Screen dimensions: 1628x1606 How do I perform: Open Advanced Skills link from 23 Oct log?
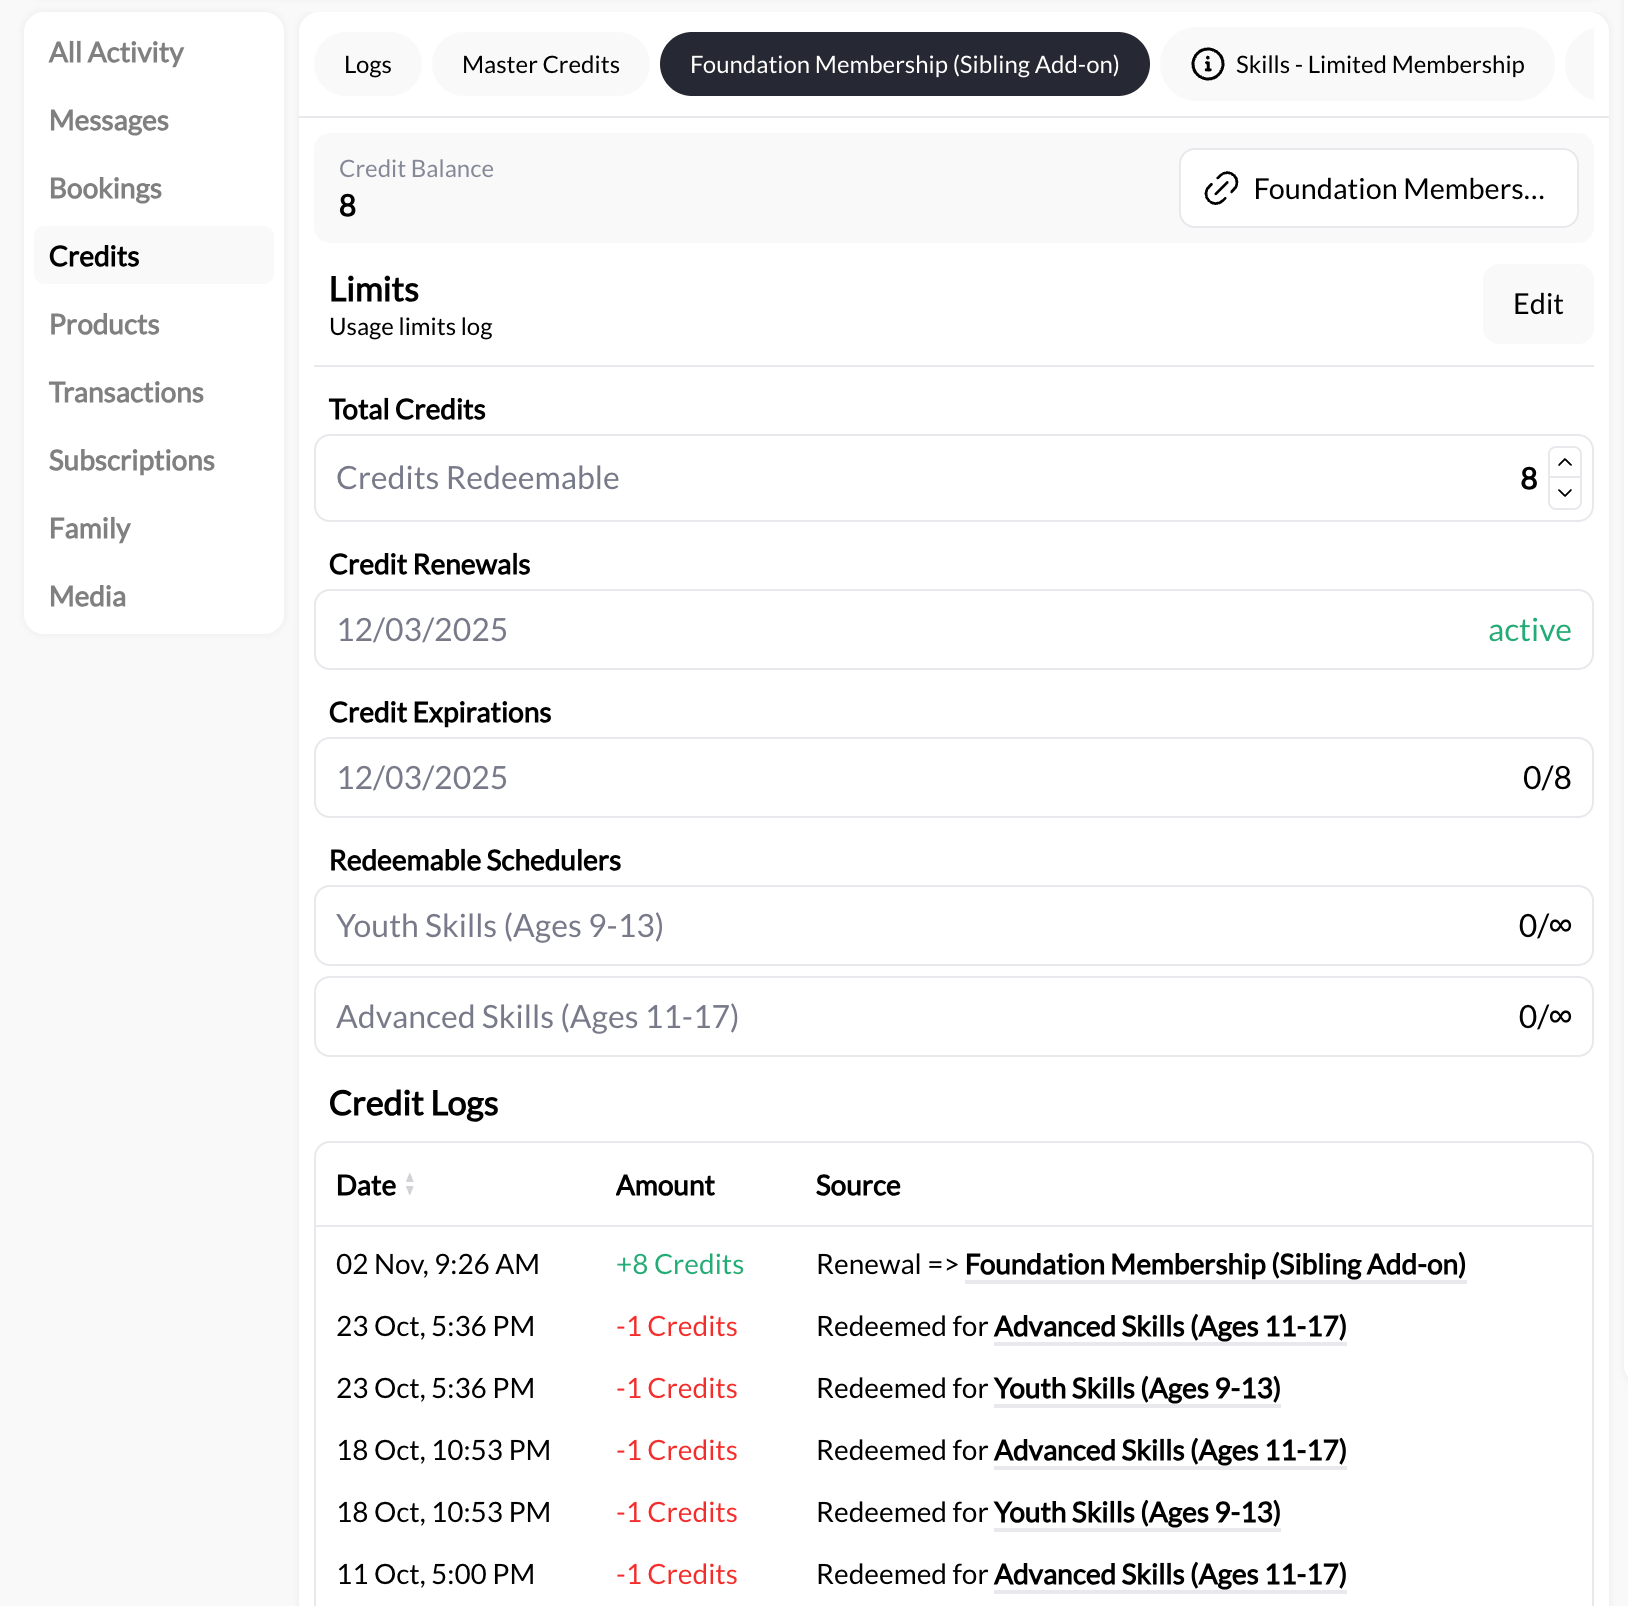[1170, 1326]
